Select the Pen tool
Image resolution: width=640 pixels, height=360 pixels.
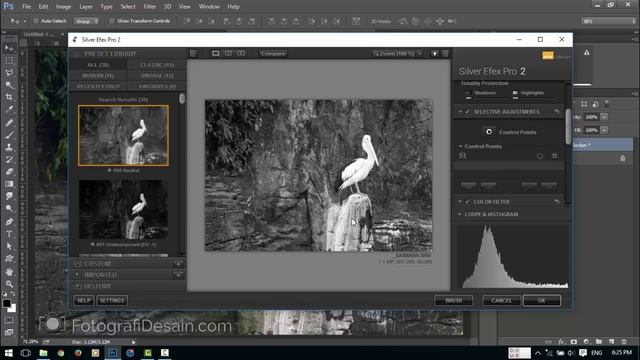pyautogui.click(x=9, y=222)
